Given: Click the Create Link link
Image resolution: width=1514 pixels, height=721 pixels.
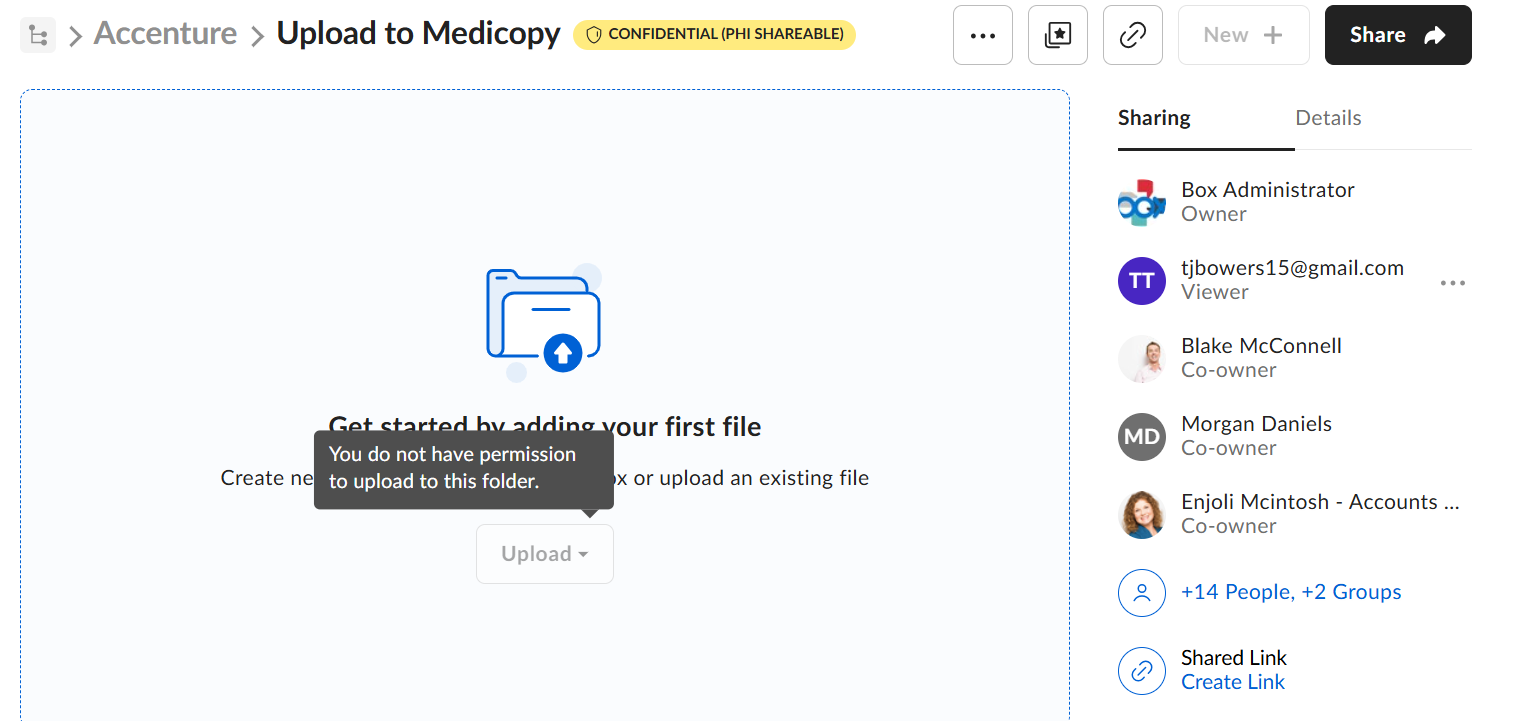Looking at the screenshot, I should click(x=1233, y=682).
